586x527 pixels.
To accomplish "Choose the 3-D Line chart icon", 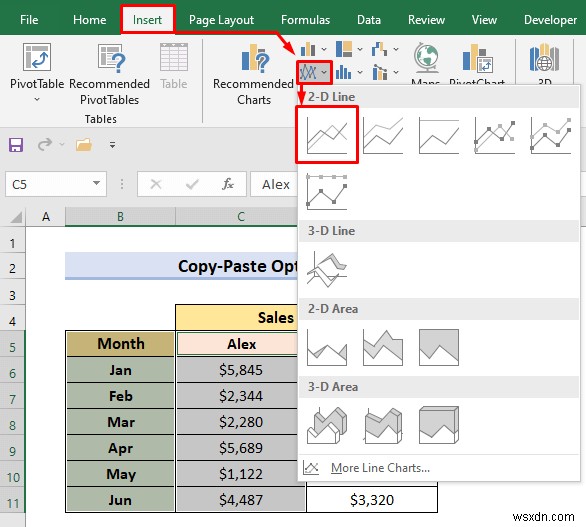I will click(327, 268).
